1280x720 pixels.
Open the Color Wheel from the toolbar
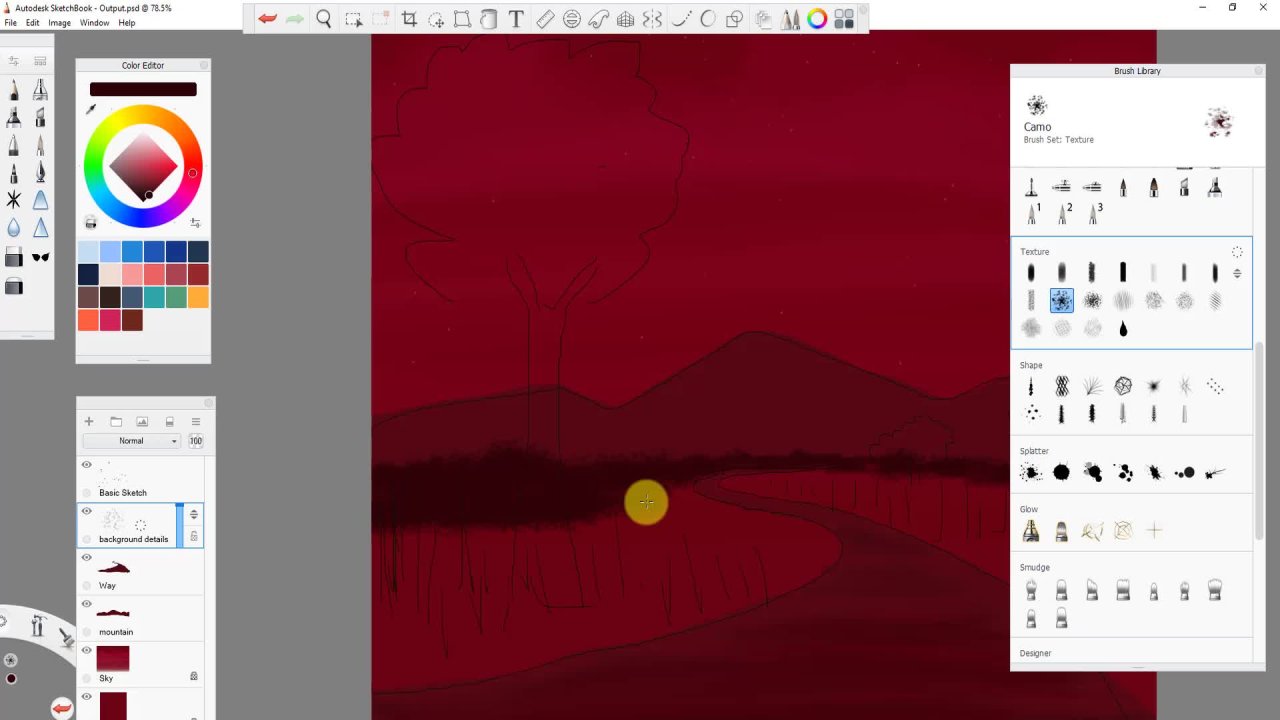817,18
